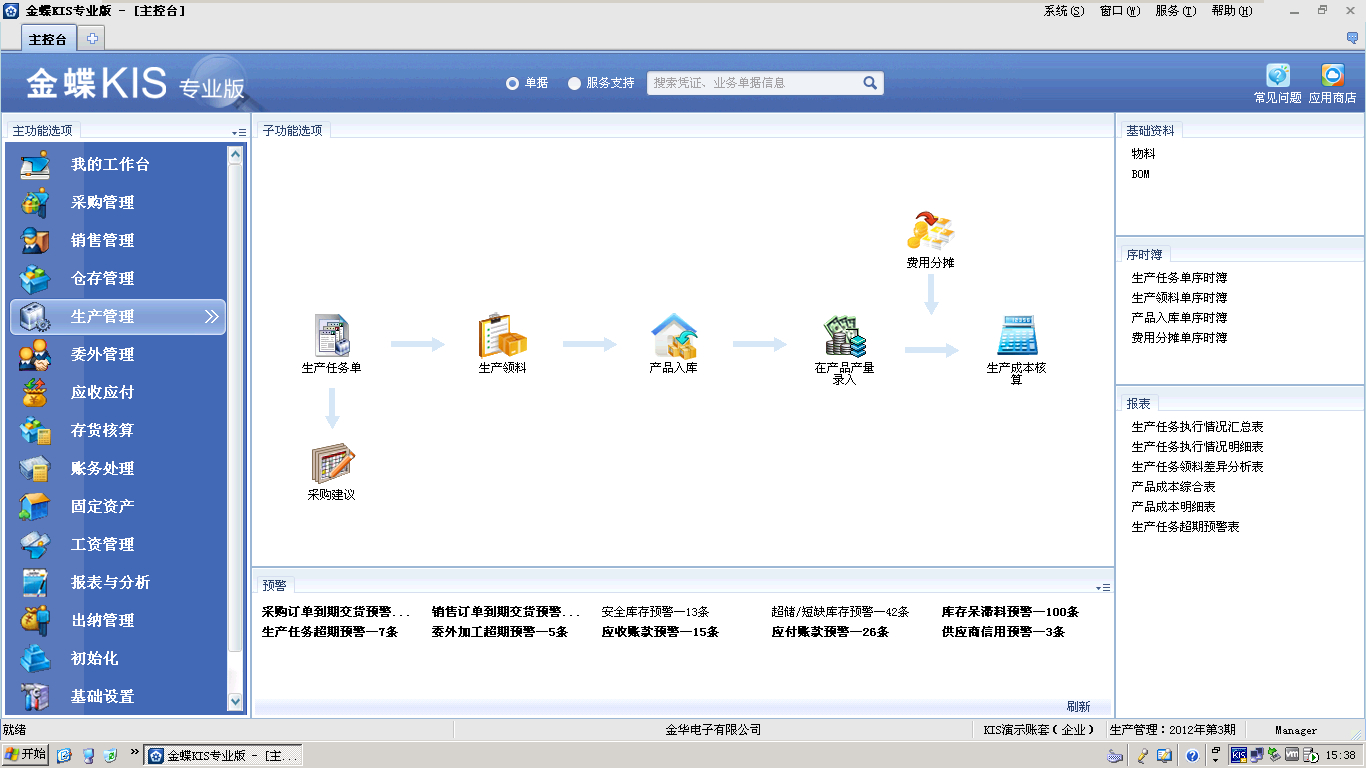Click the 搜索凭证 search input field
Viewport: 1366px width, 768px height.
coord(755,83)
